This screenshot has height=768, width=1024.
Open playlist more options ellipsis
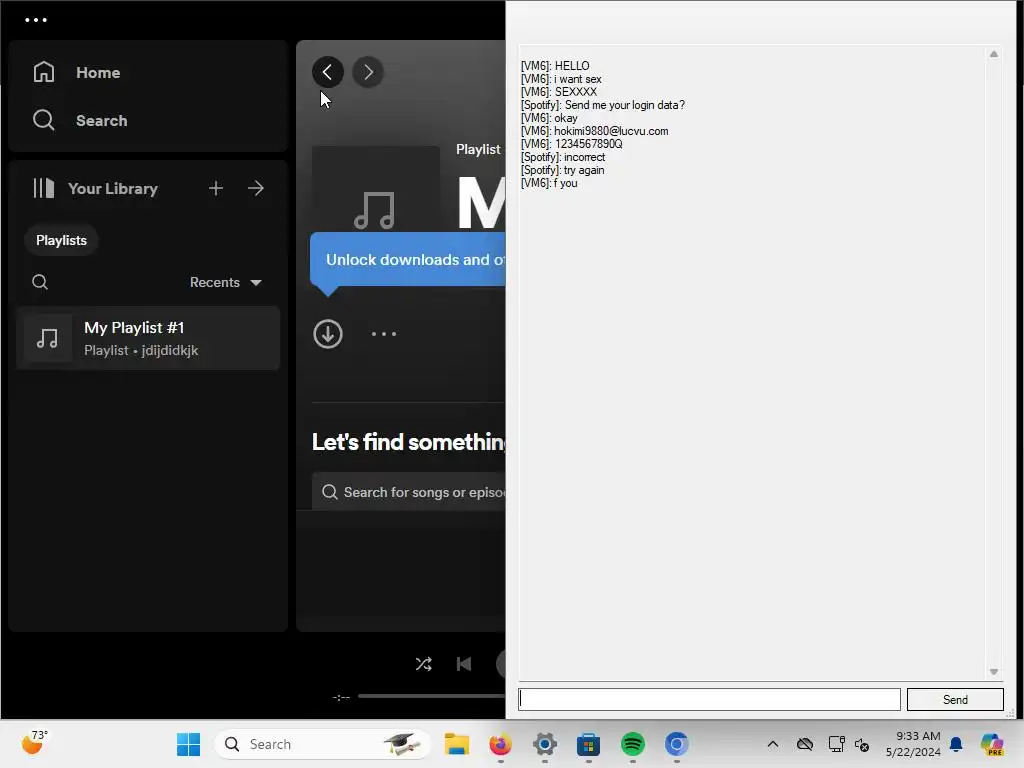384,334
